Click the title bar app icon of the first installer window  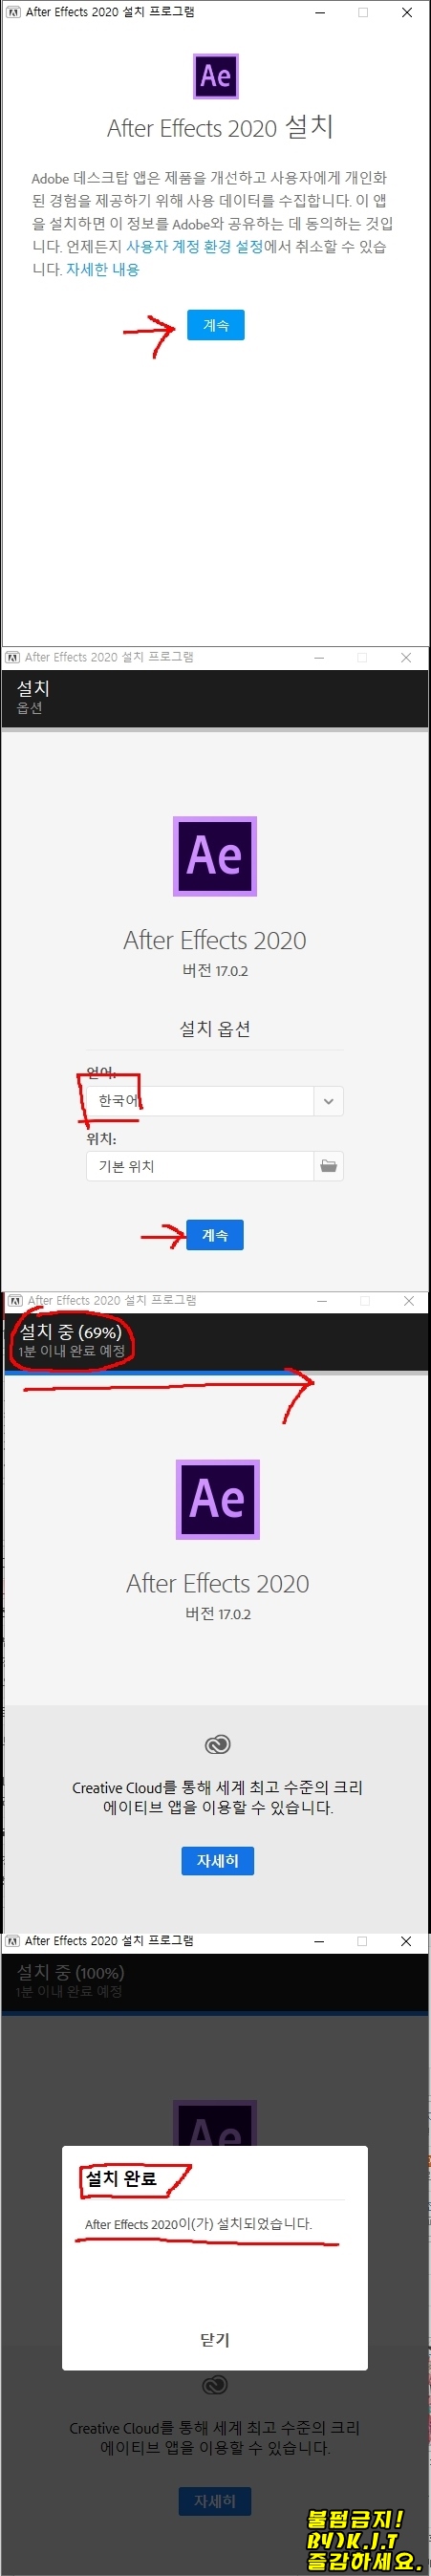coord(12,12)
